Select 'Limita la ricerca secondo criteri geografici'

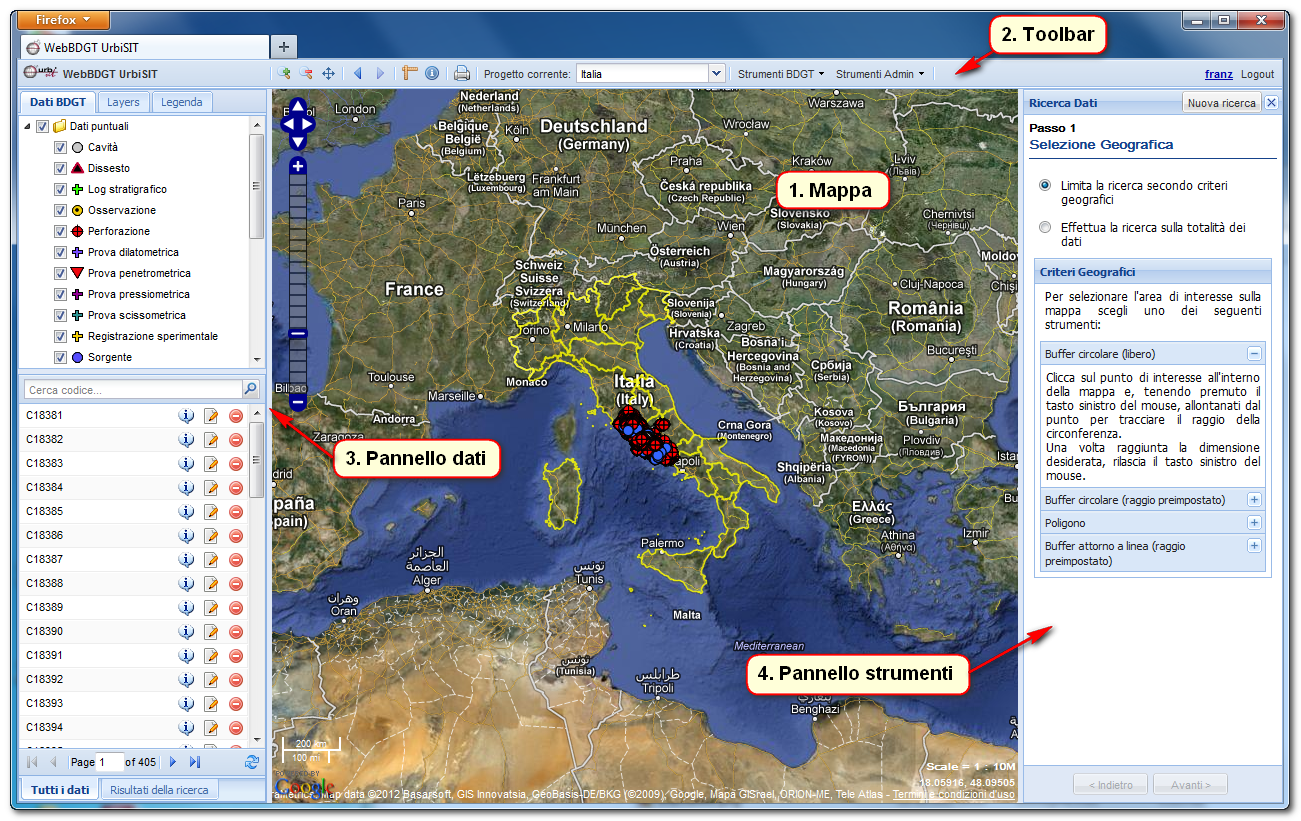coord(1045,186)
